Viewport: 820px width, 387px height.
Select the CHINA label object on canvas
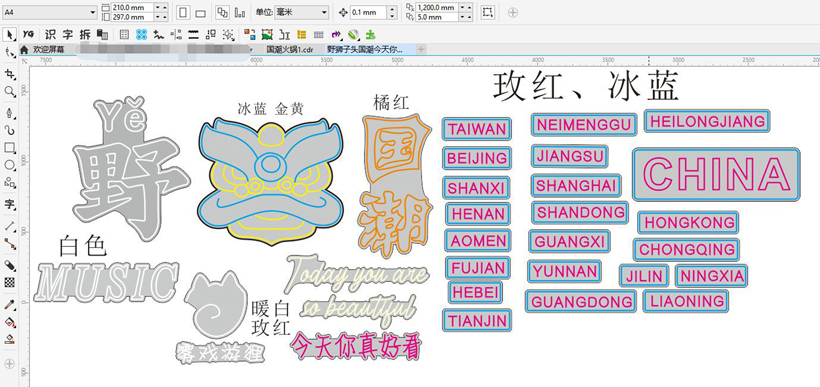click(716, 175)
